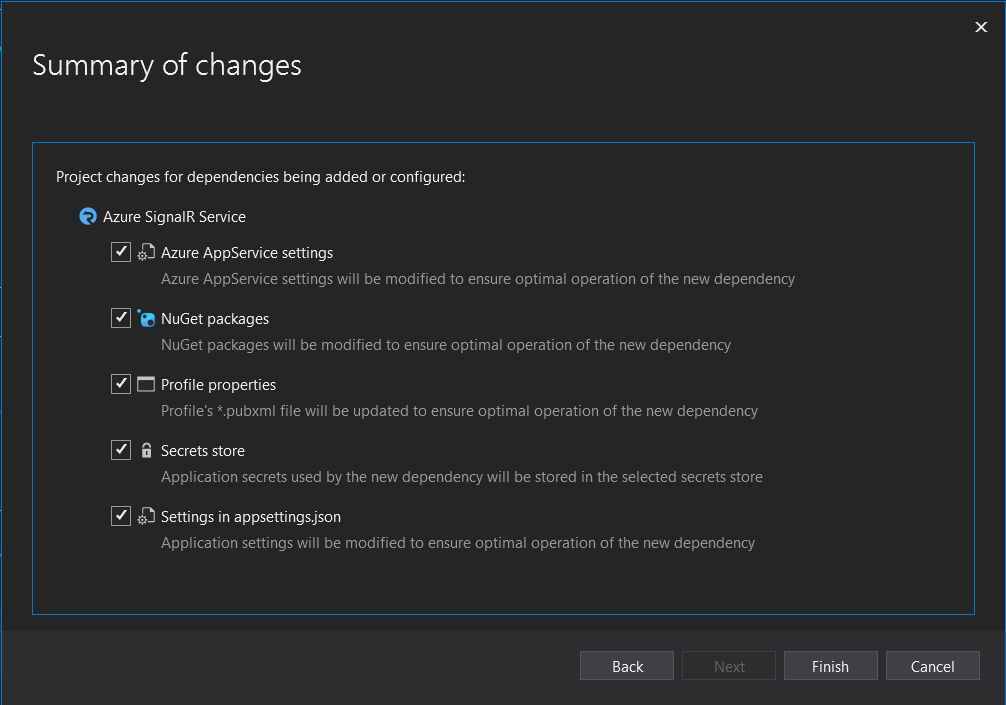Cancel the Summary of changes dialog
This screenshot has width=1006, height=705.
932,666
